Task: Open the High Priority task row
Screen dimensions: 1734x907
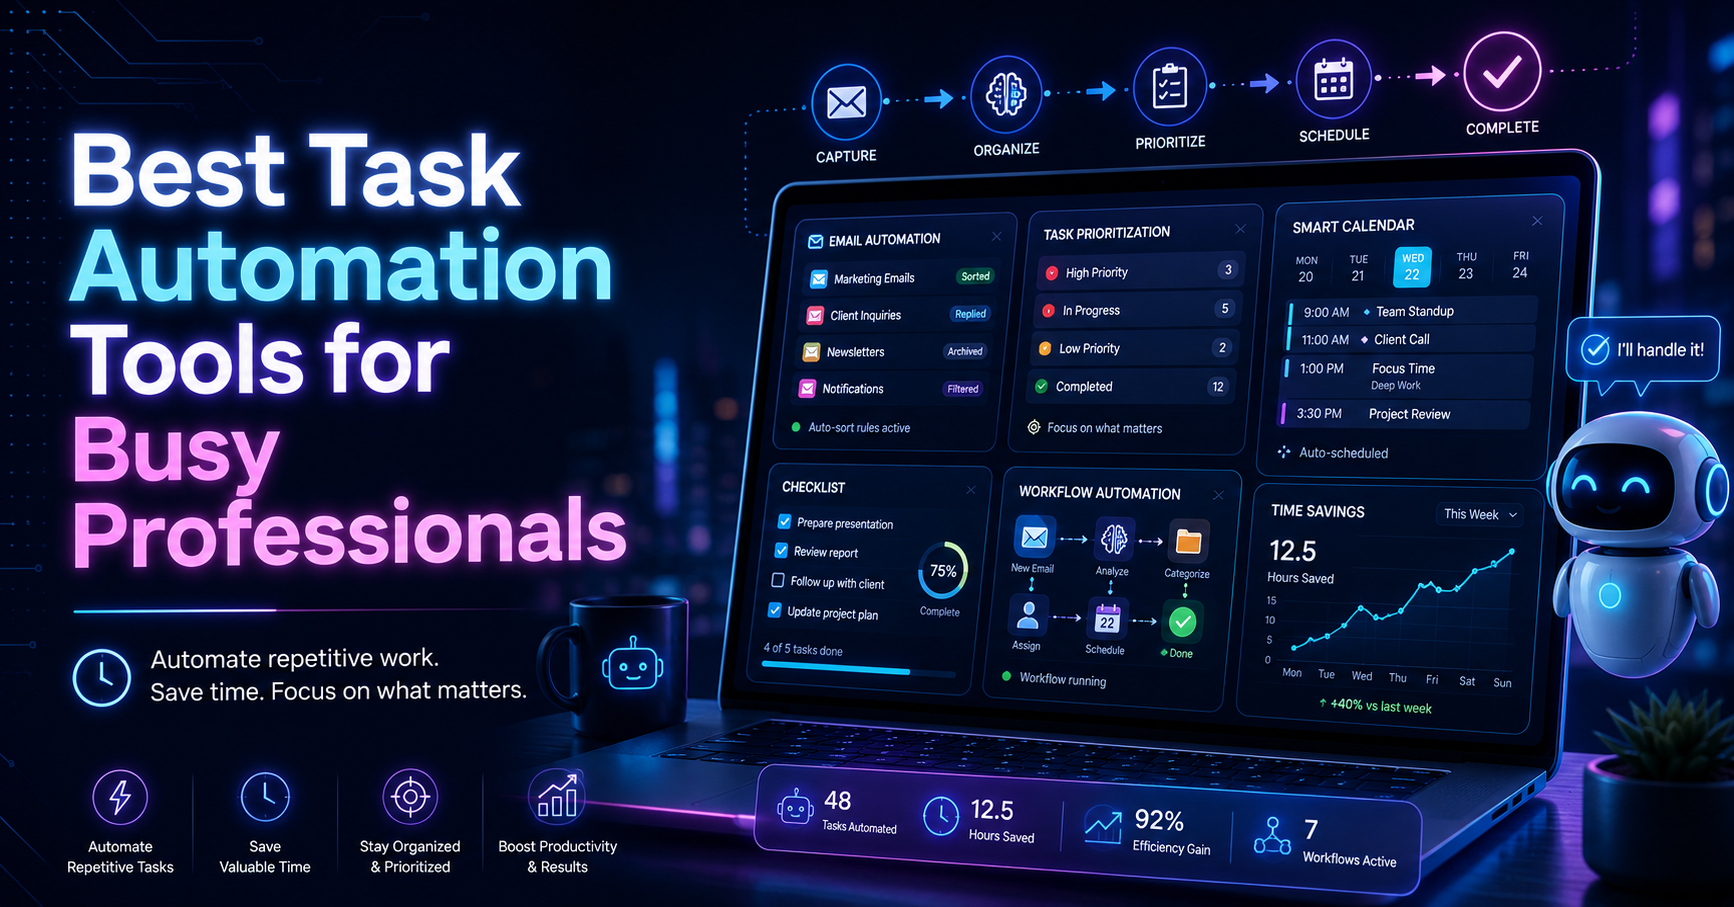Action: point(1141,271)
